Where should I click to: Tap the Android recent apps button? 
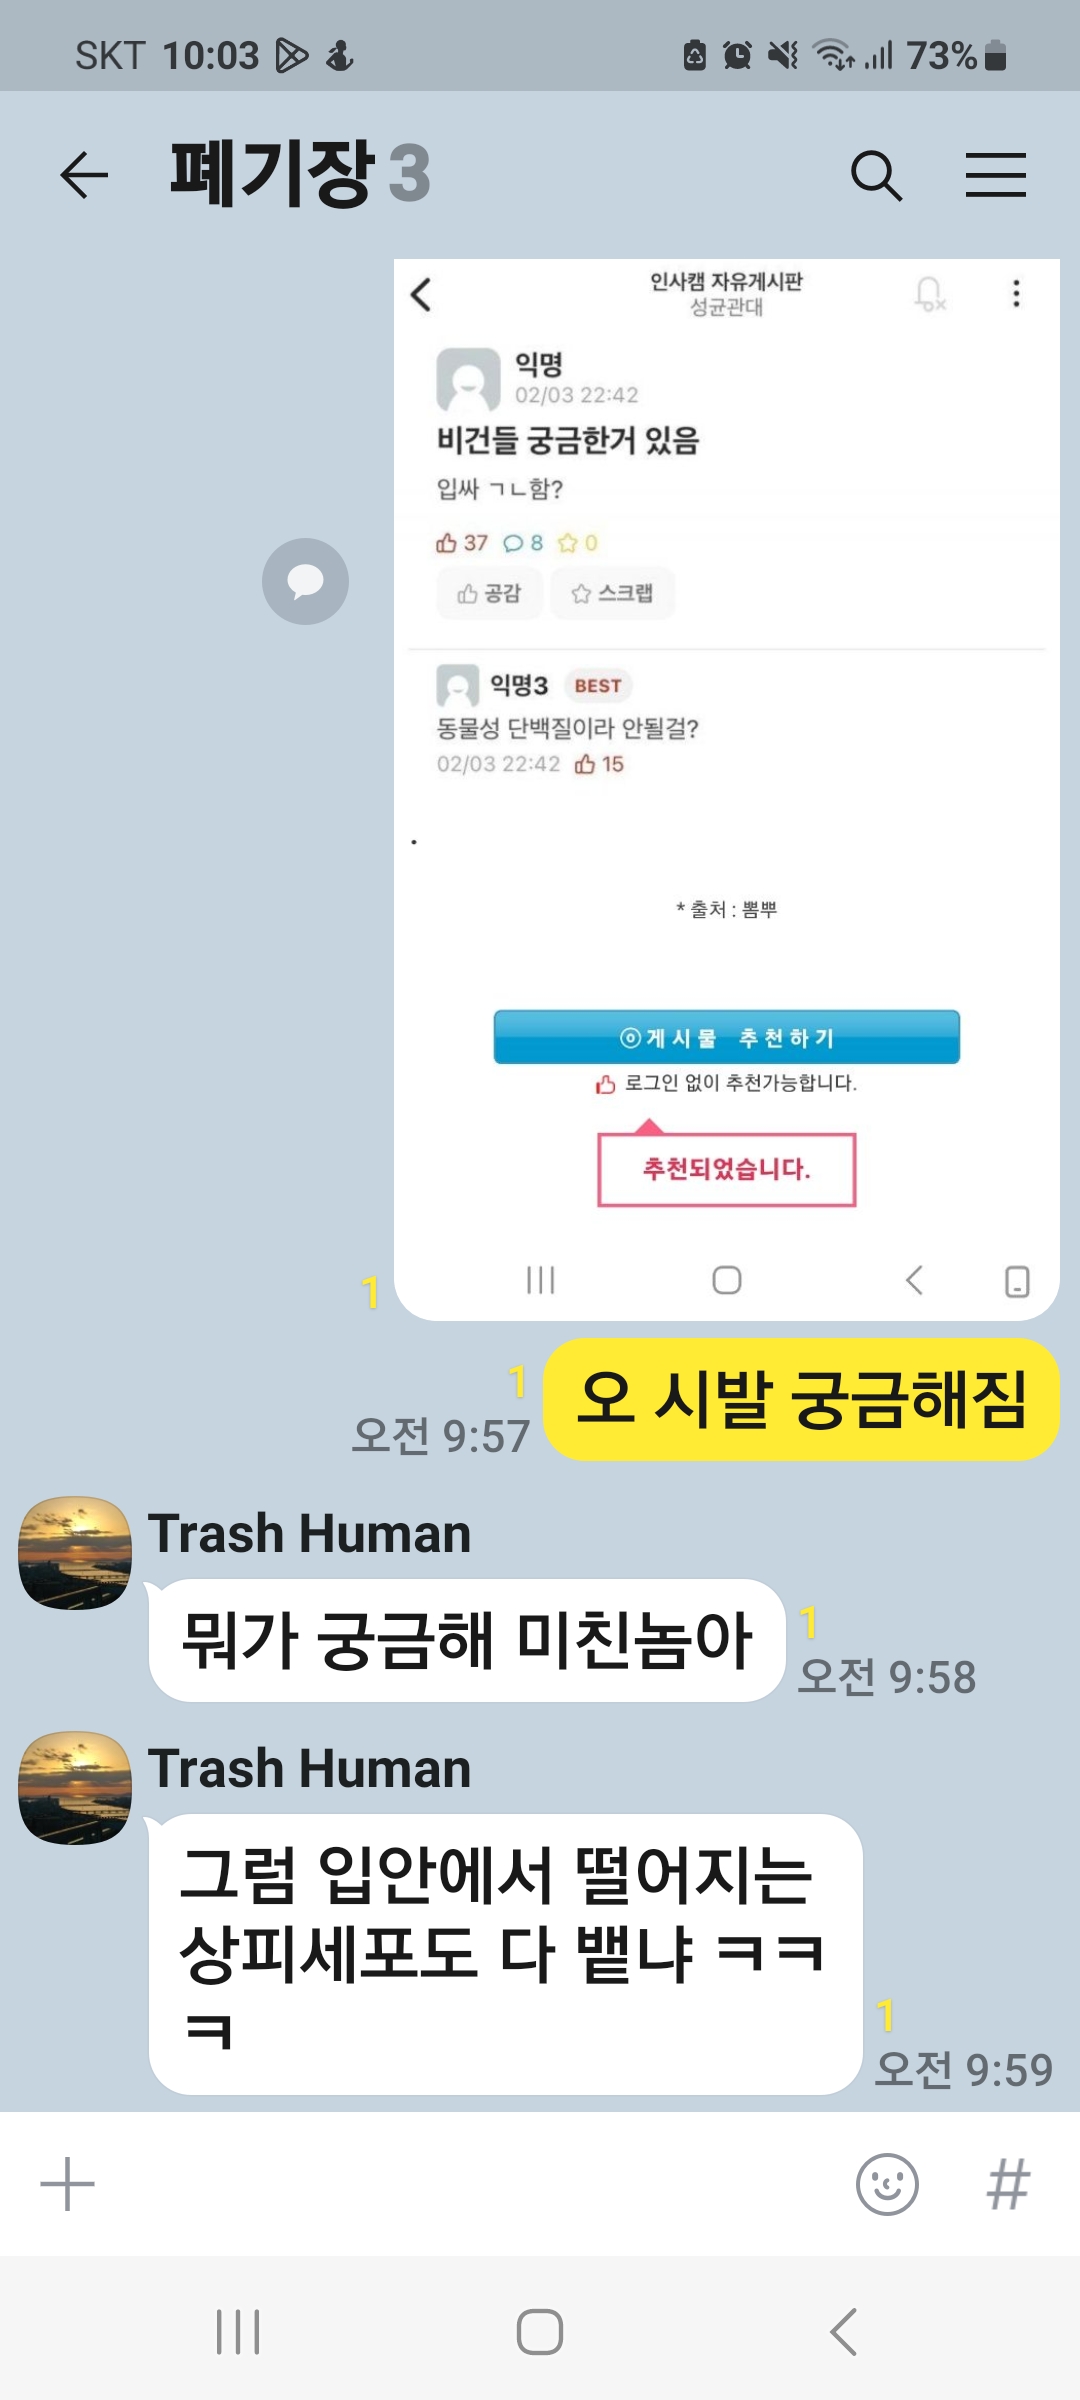[238, 2332]
